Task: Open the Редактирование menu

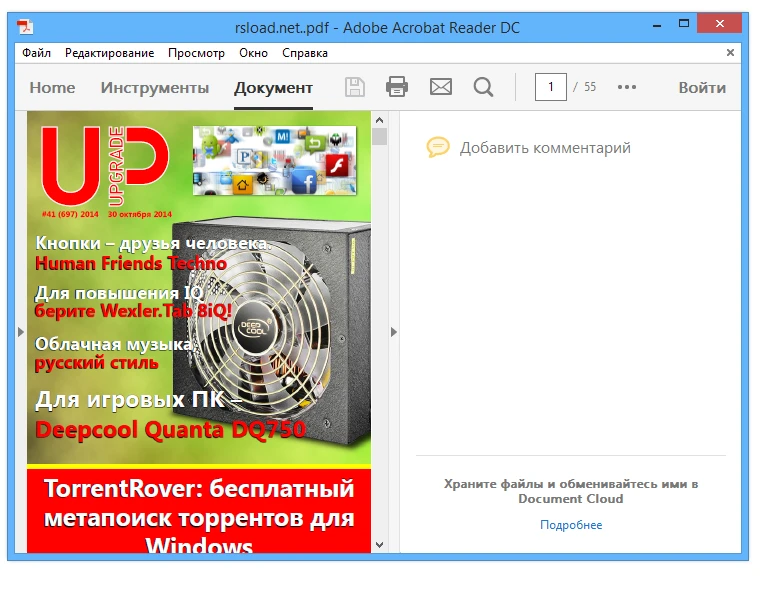Action: tap(109, 52)
